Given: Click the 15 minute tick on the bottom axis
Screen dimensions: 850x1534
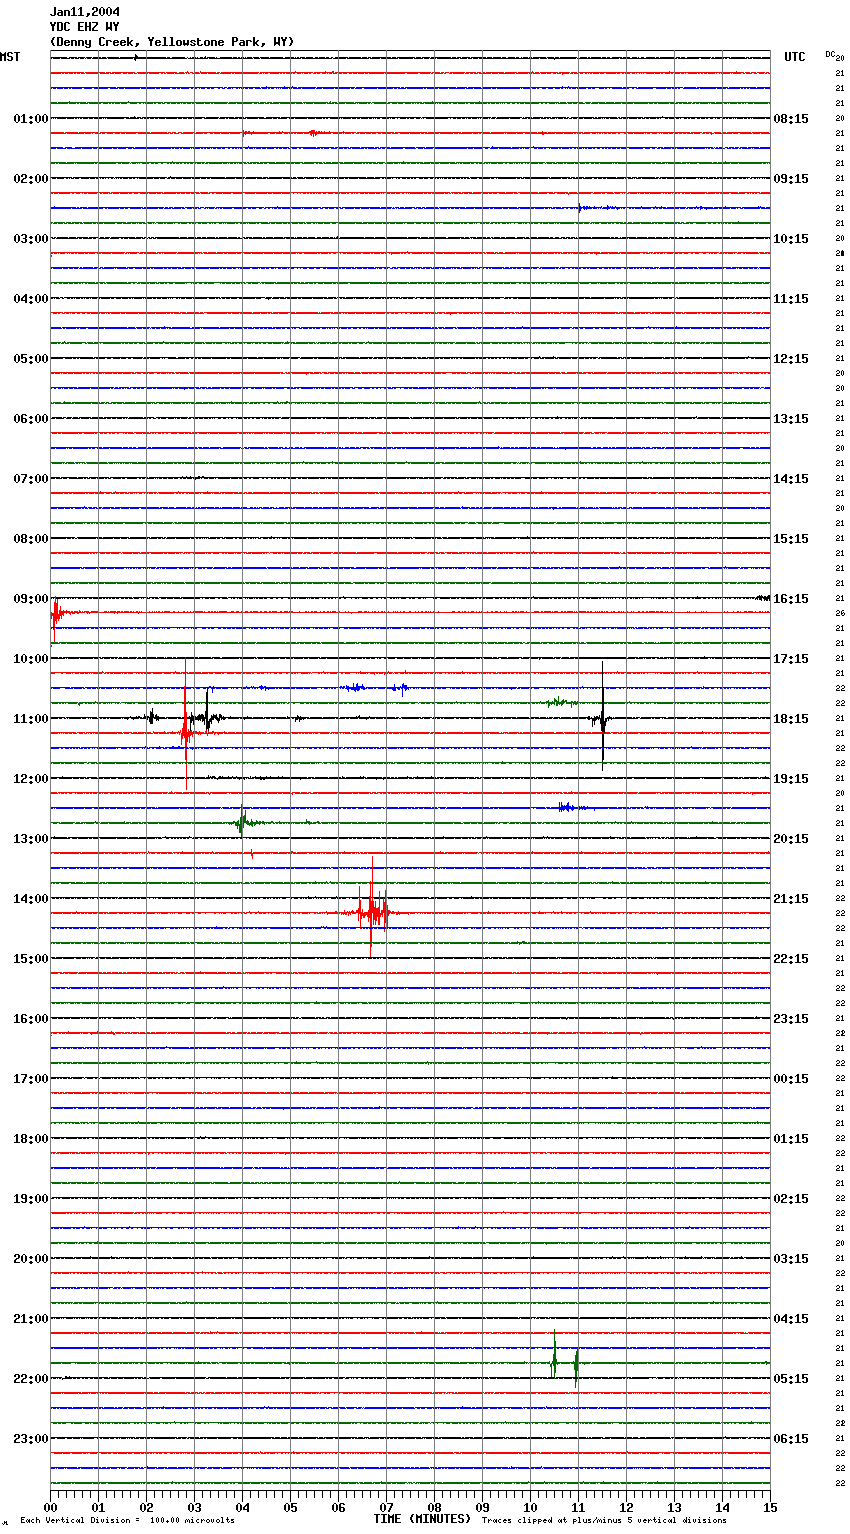Looking at the screenshot, I should coord(769,1507).
